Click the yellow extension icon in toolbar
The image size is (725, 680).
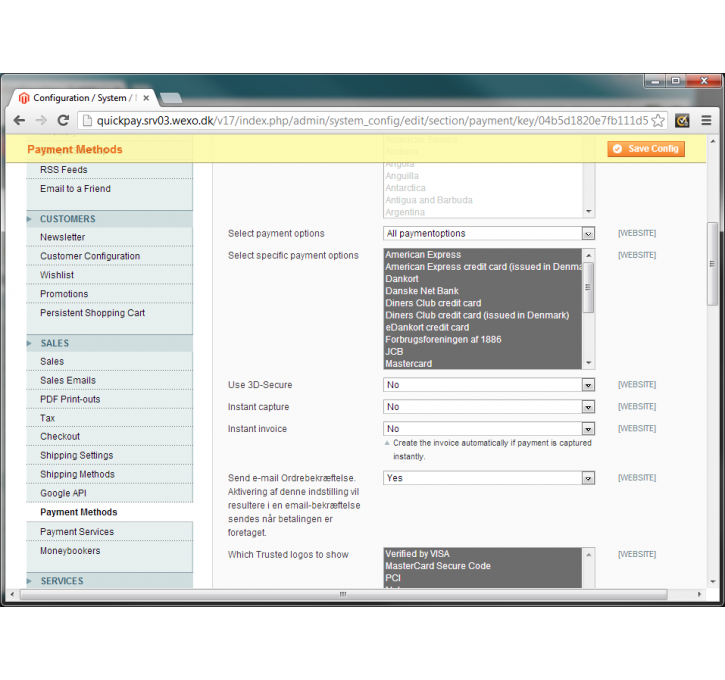point(682,121)
